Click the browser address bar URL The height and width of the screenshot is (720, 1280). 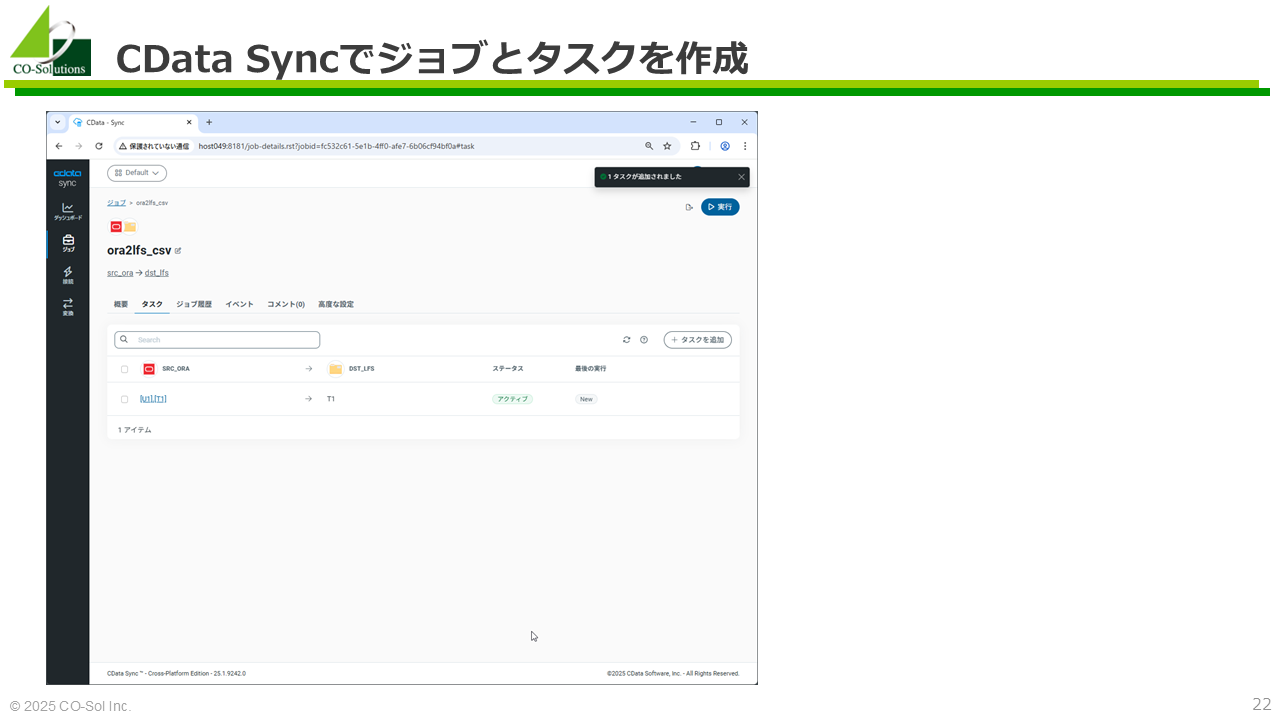pyautogui.click(x=336, y=146)
